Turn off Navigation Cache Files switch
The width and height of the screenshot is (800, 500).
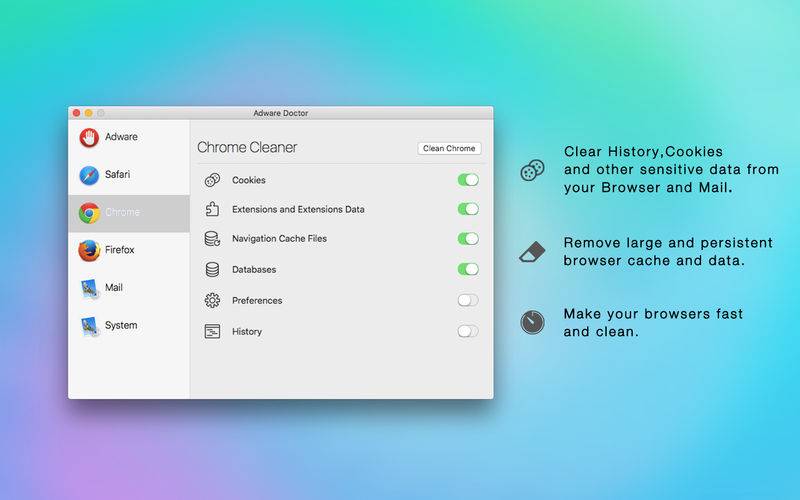[x=468, y=238]
